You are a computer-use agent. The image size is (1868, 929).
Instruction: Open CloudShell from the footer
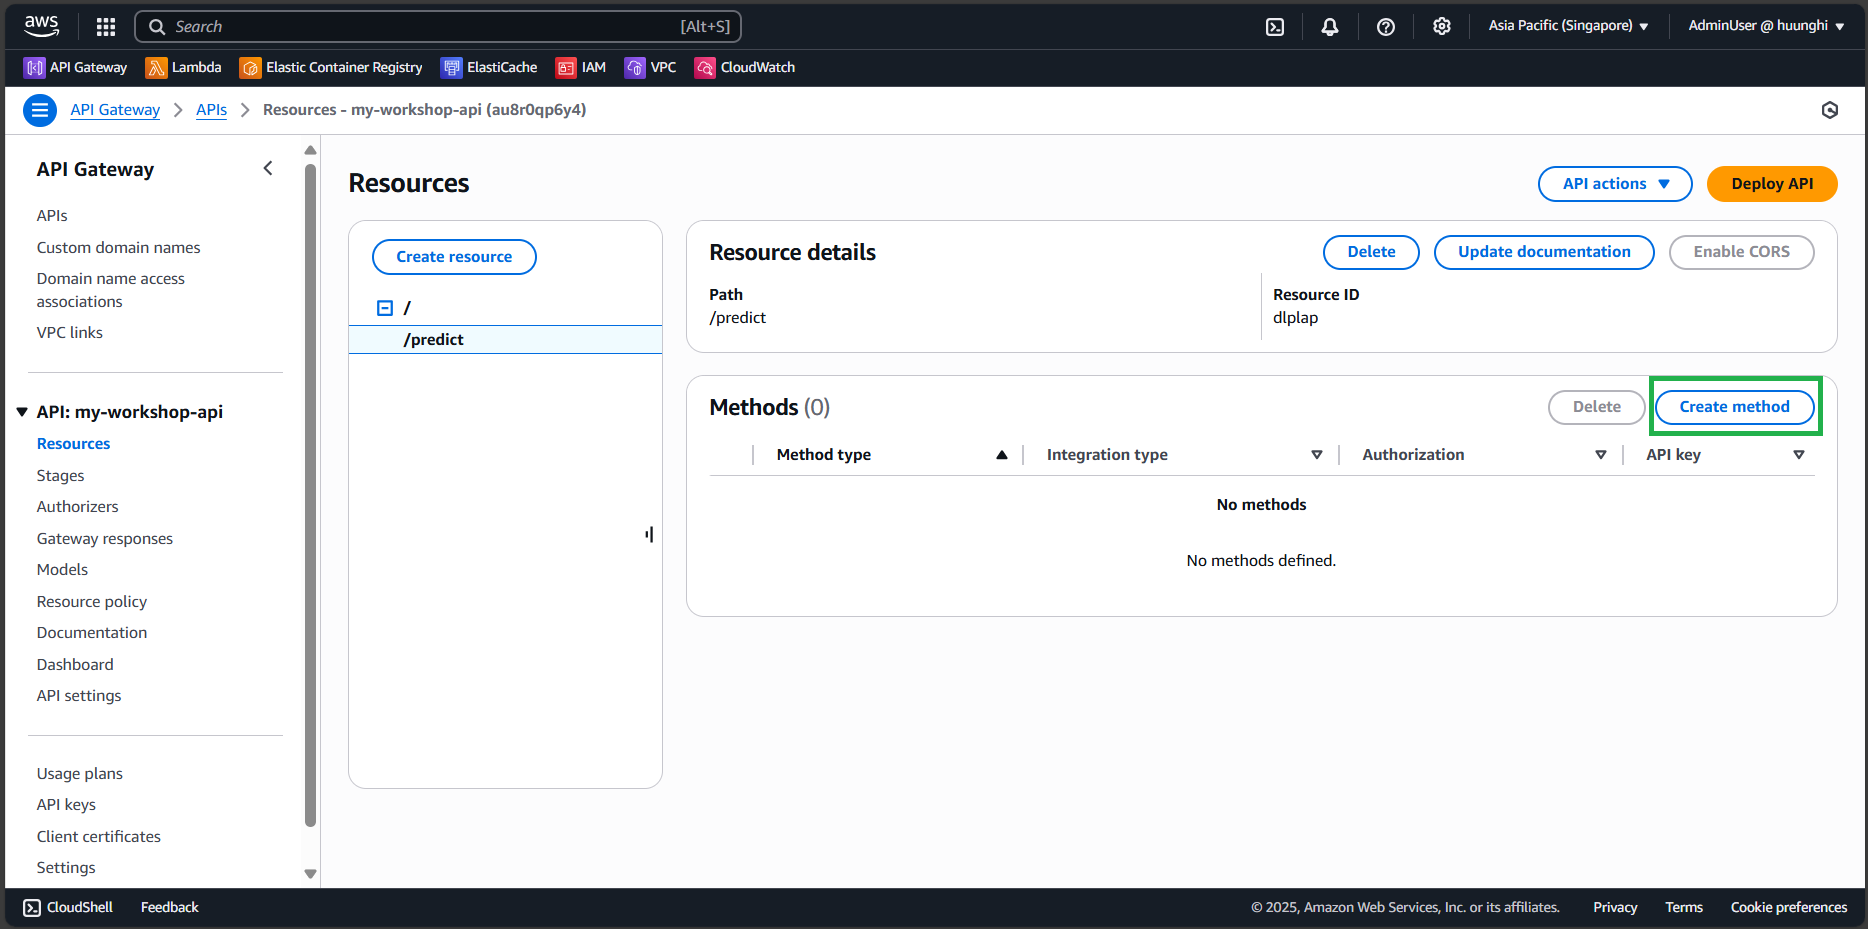click(x=68, y=907)
